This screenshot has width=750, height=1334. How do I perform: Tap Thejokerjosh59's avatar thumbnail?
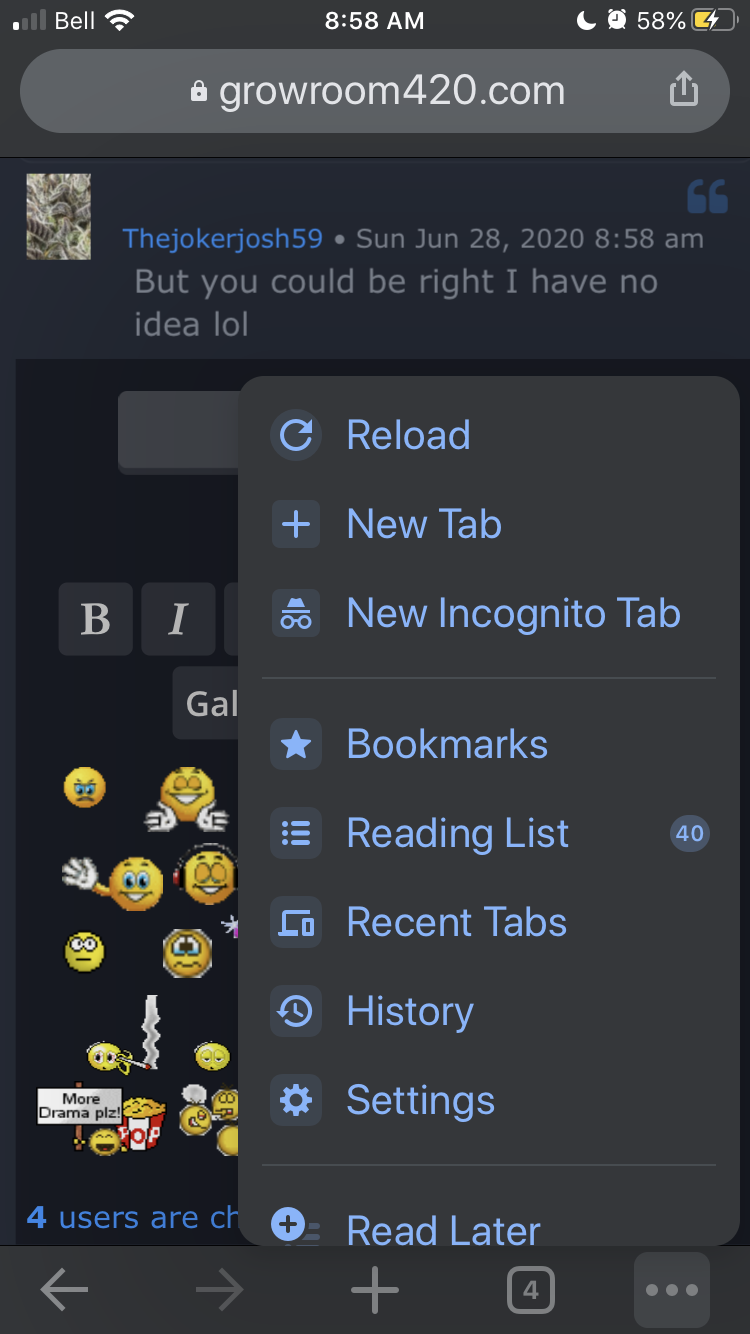[x=58, y=216]
